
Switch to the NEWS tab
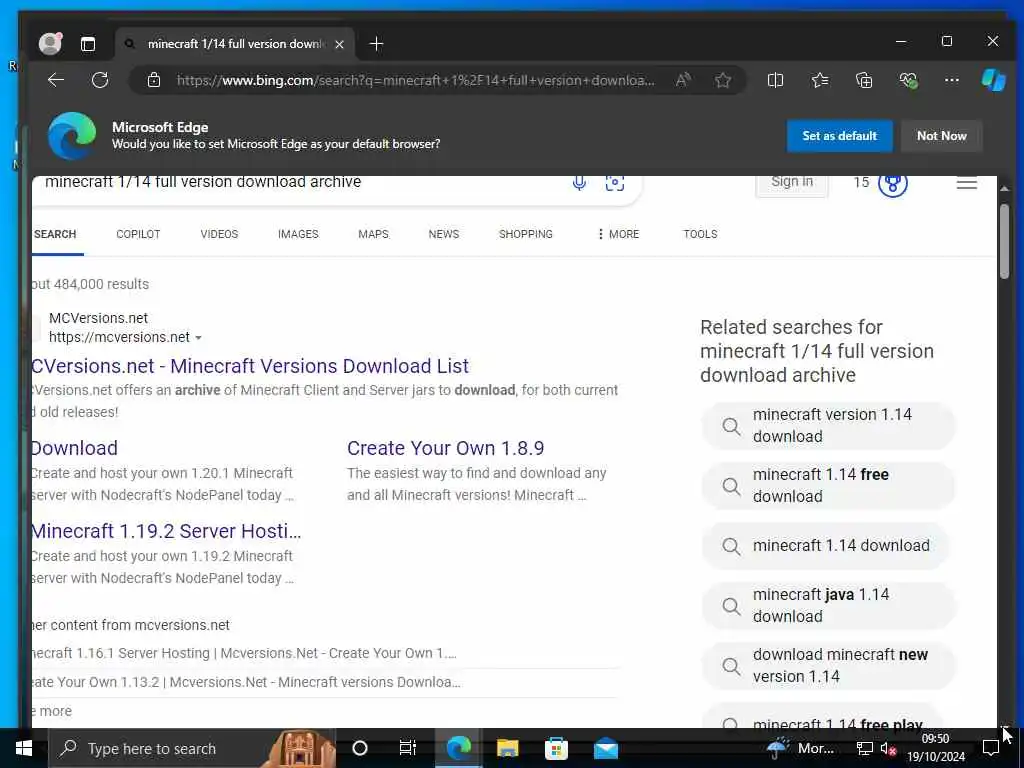click(443, 234)
